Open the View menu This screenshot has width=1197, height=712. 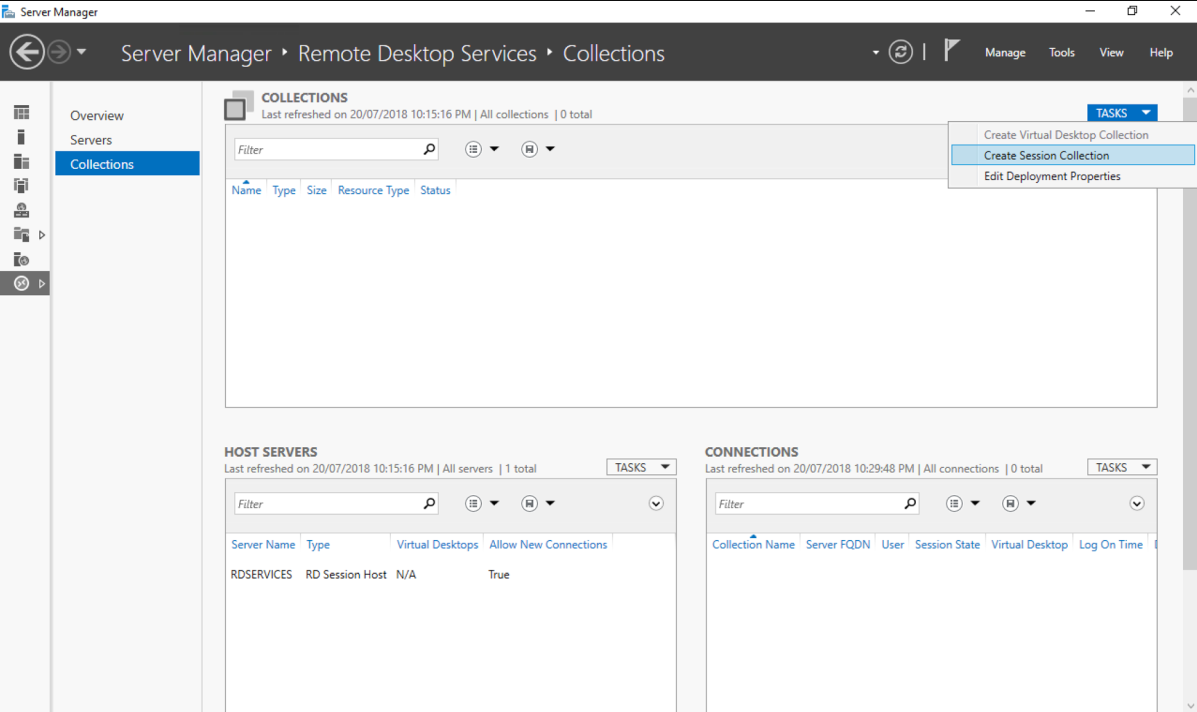point(1111,53)
